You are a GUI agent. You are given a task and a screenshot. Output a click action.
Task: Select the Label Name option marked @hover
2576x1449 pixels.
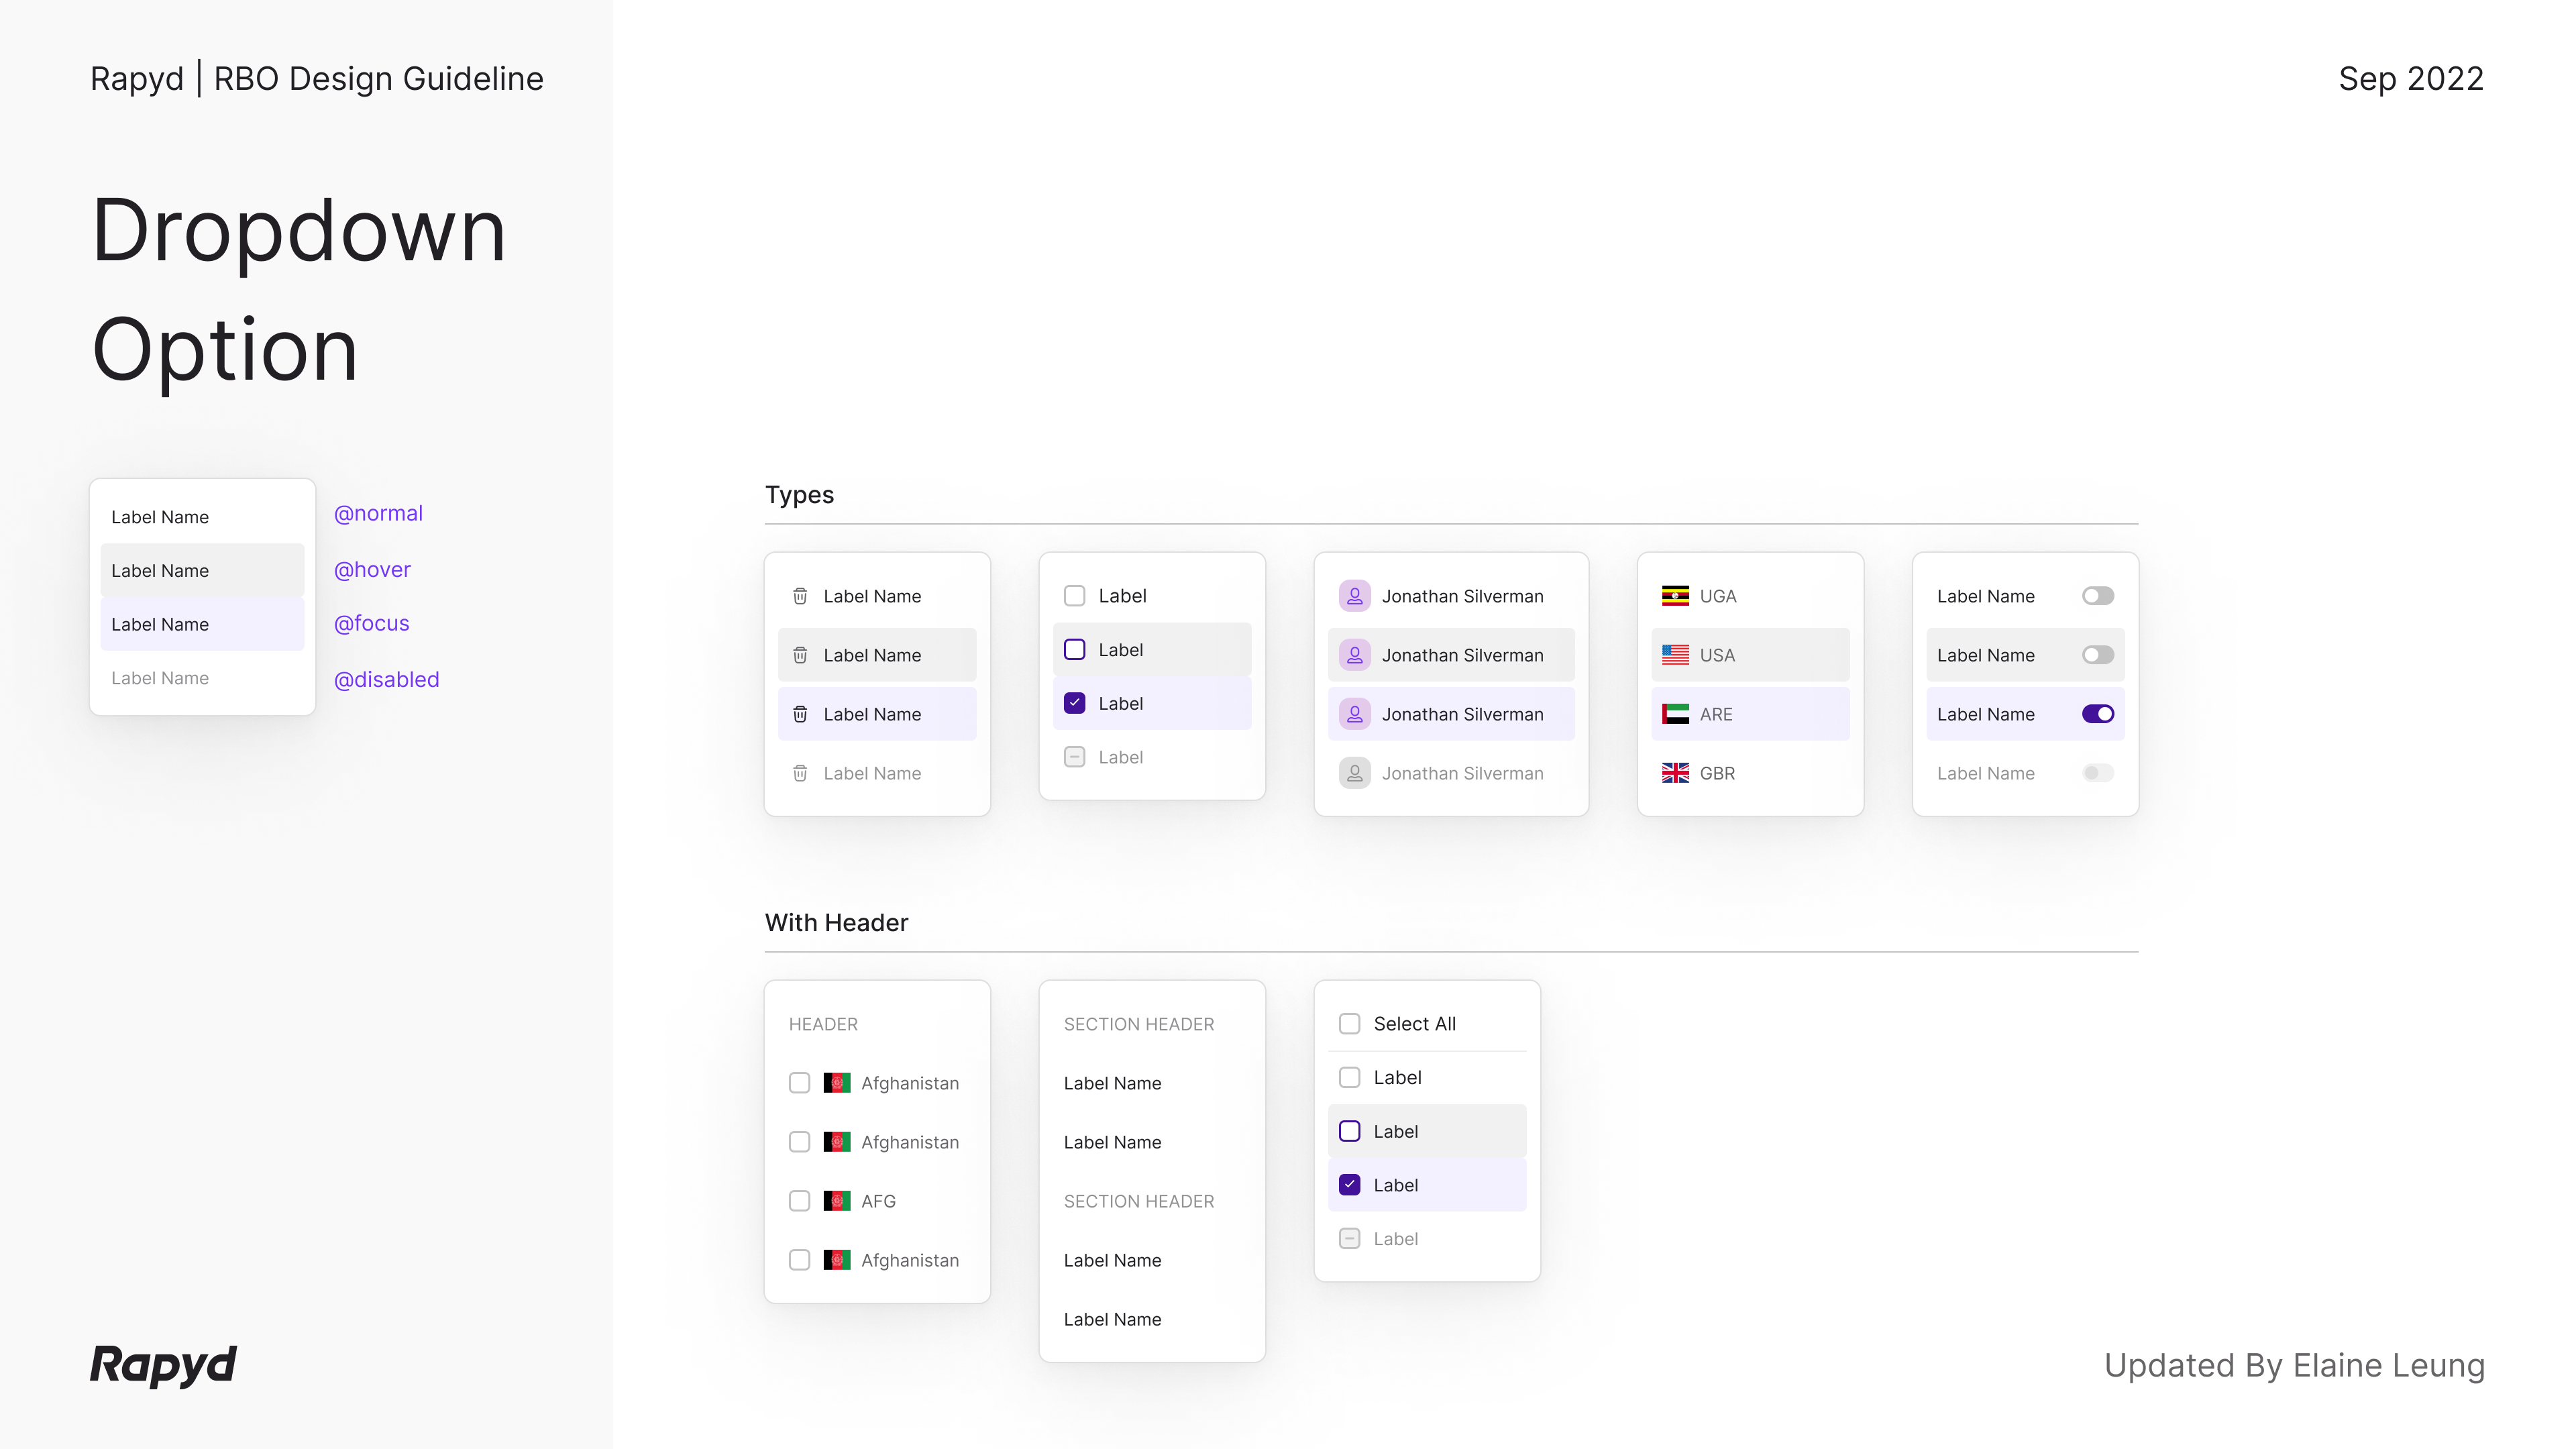coord(202,570)
